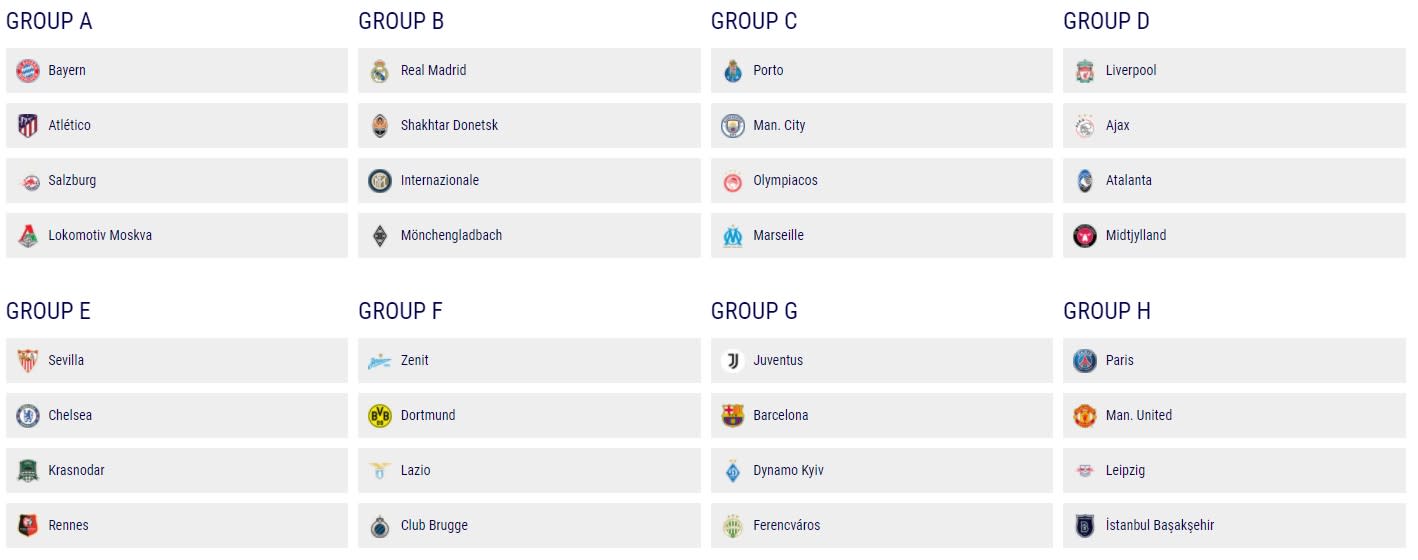Select the Barcelona crest icon
Image resolution: width=1418 pixels, height=560 pixels.
pyautogui.click(x=733, y=416)
